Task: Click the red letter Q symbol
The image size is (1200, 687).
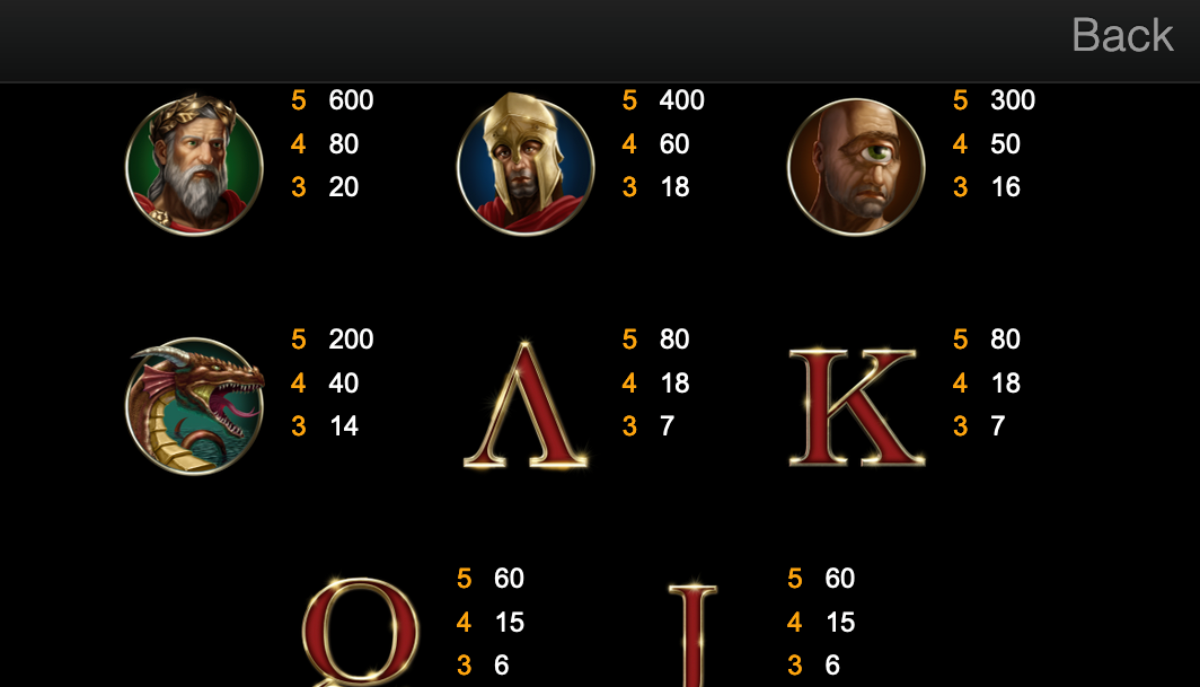Action: pos(360,632)
